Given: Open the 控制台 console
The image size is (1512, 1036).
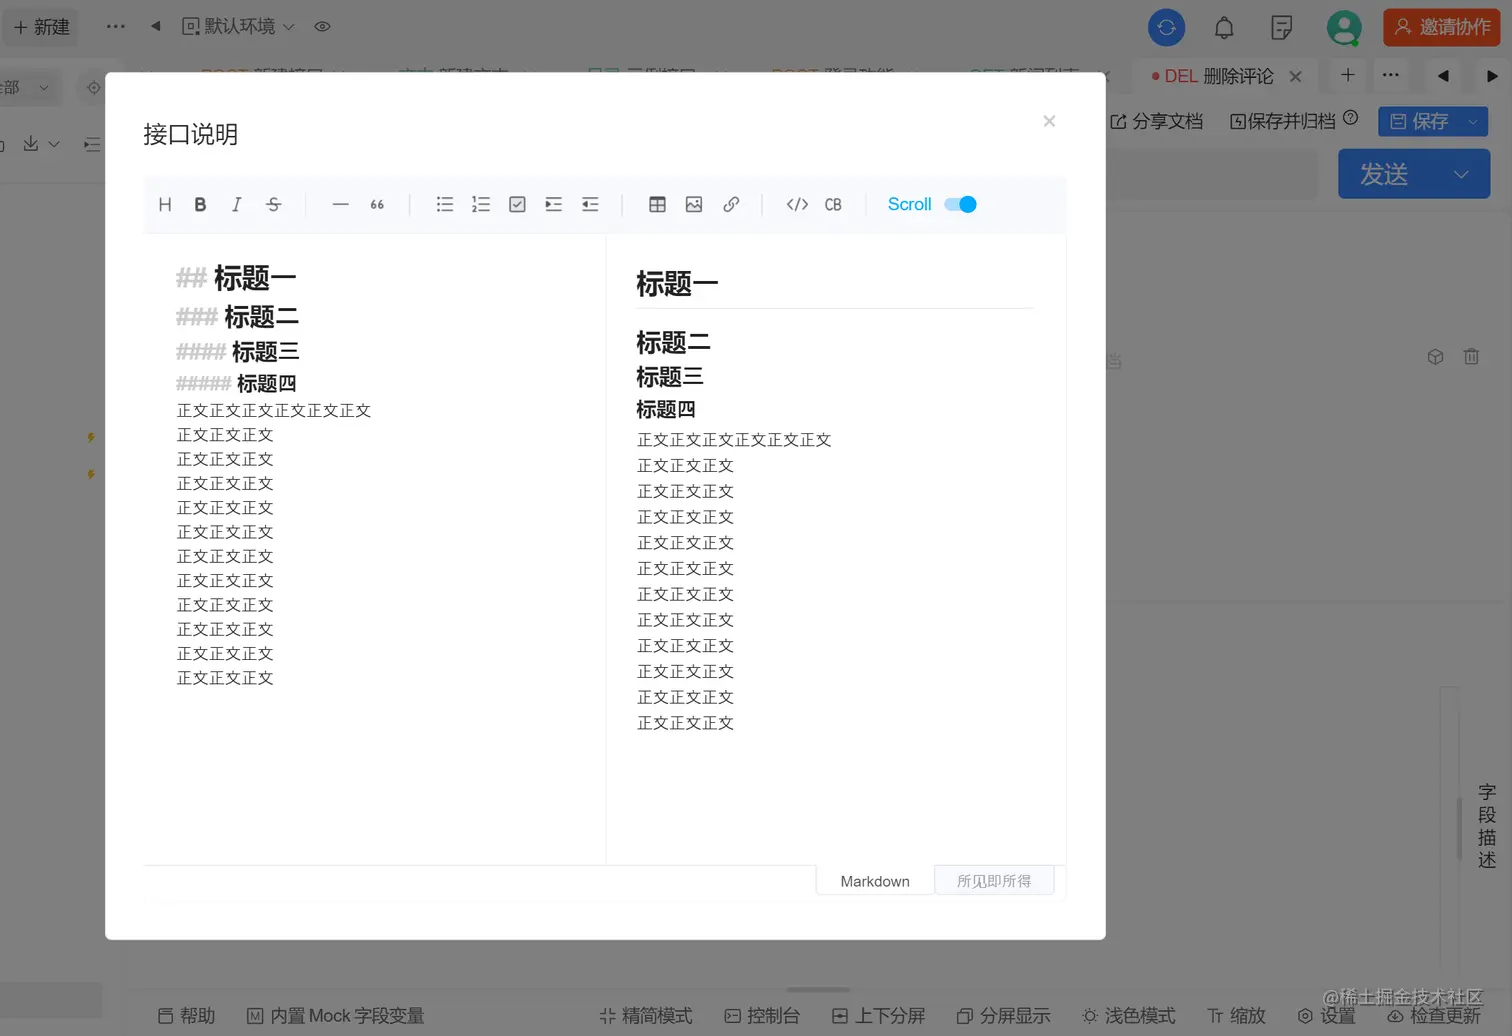Looking at the screenshot, I should point(762,1015).
